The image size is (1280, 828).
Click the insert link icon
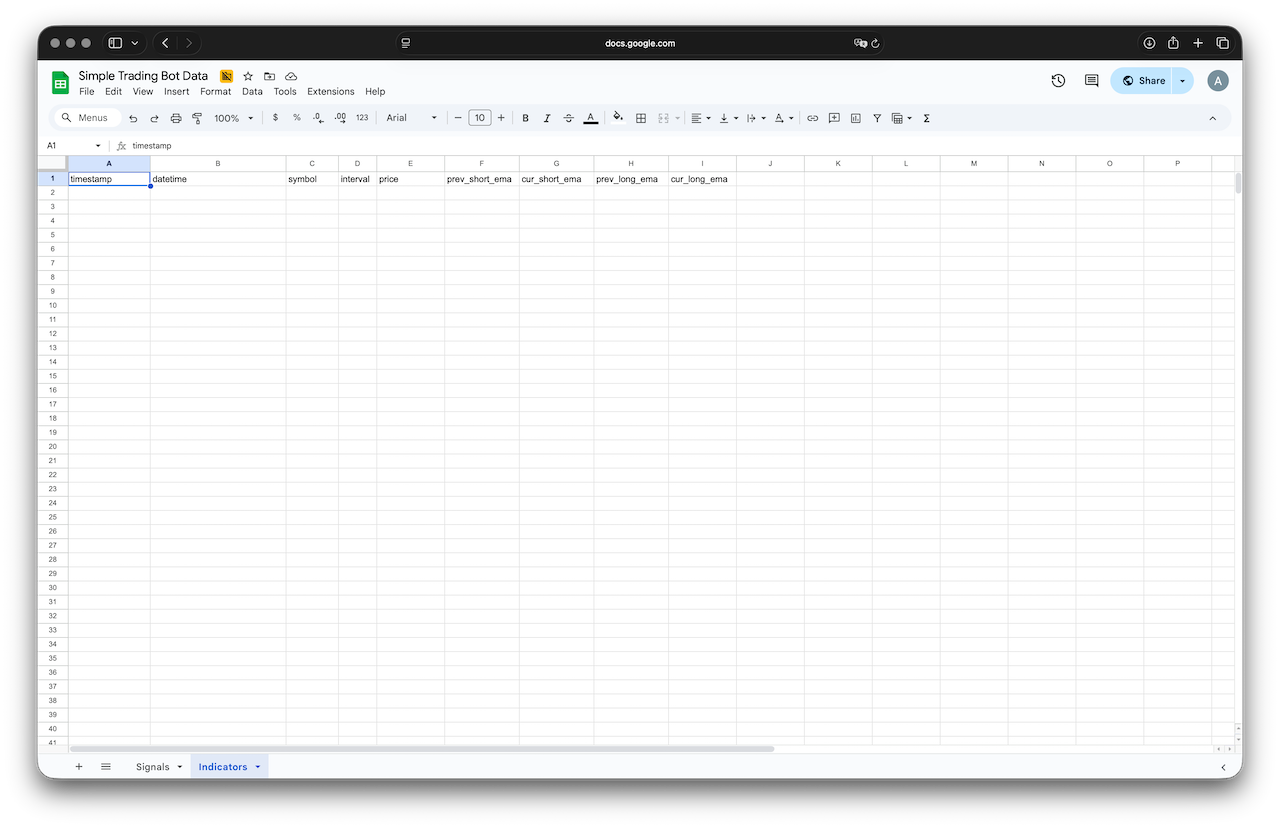[x=812, y=118]
